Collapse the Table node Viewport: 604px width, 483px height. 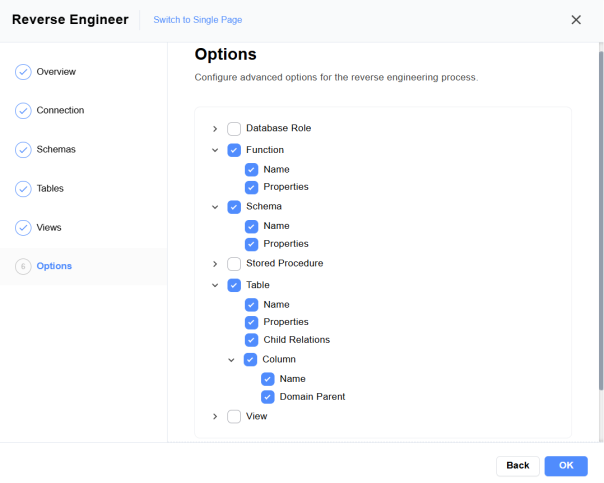pos(215,285)
